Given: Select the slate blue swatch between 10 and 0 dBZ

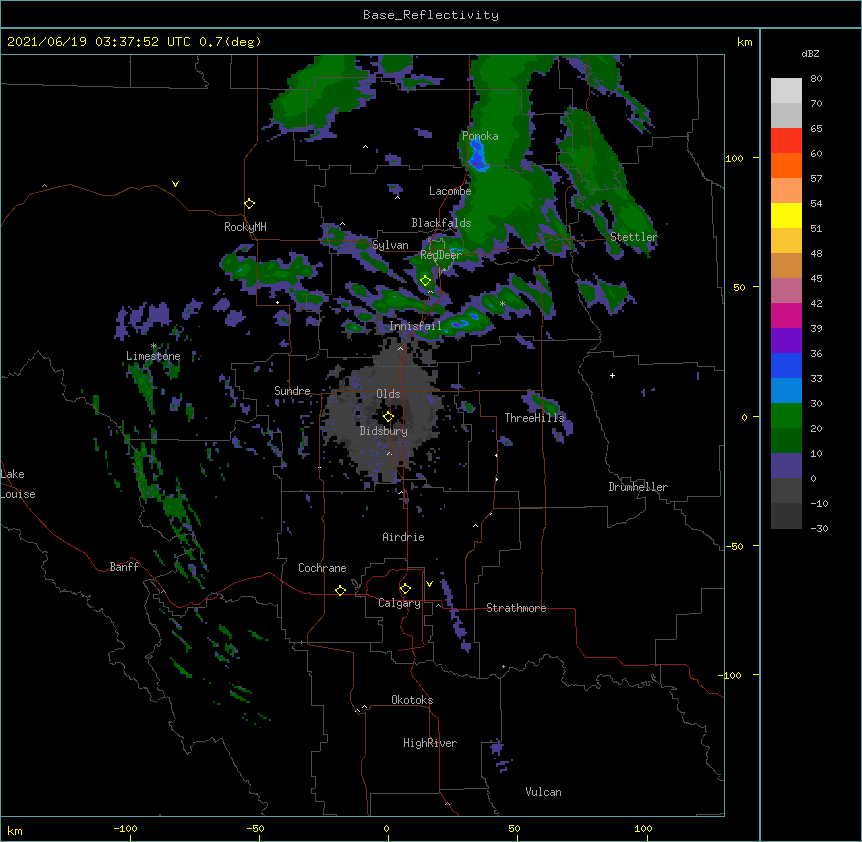Looking at the screenshot, I should click(786, 466).
